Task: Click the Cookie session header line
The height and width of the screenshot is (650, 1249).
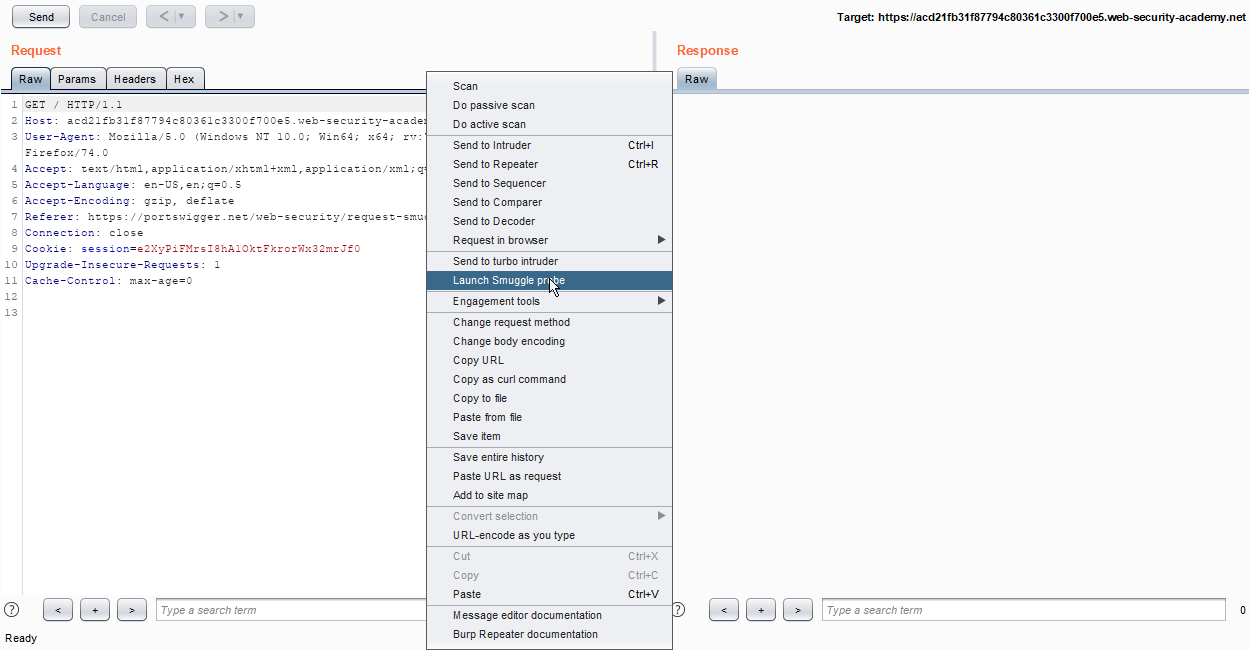Action: (x=192, y=249)
